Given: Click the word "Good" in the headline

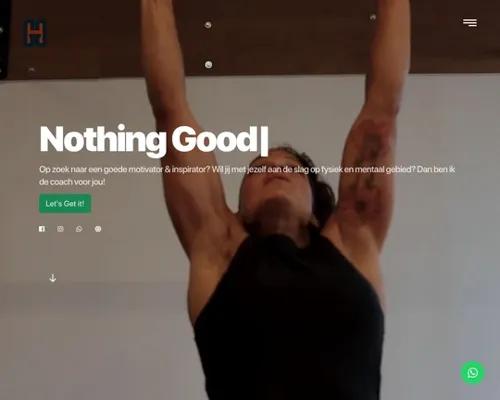Looking at the screenshot, I should click(x=215, y=139).
